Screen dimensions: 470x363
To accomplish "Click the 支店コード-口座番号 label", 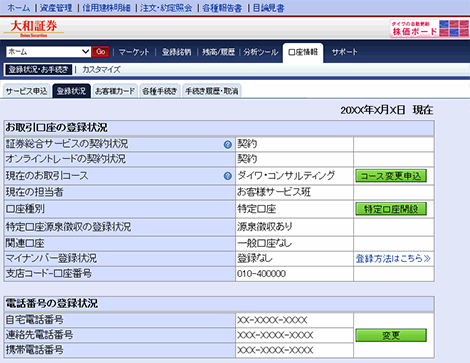I will (x=49, y=273).
